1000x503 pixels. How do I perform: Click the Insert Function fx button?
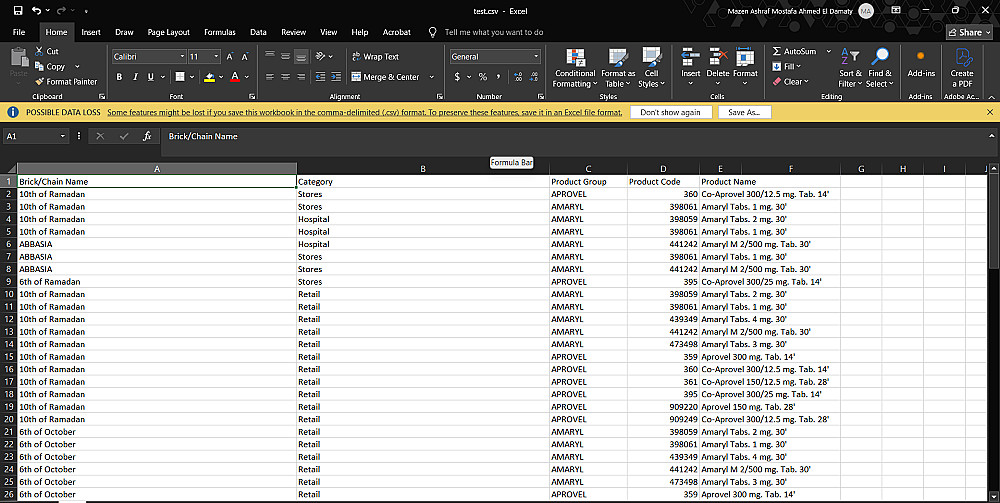[x=147, y=136]
